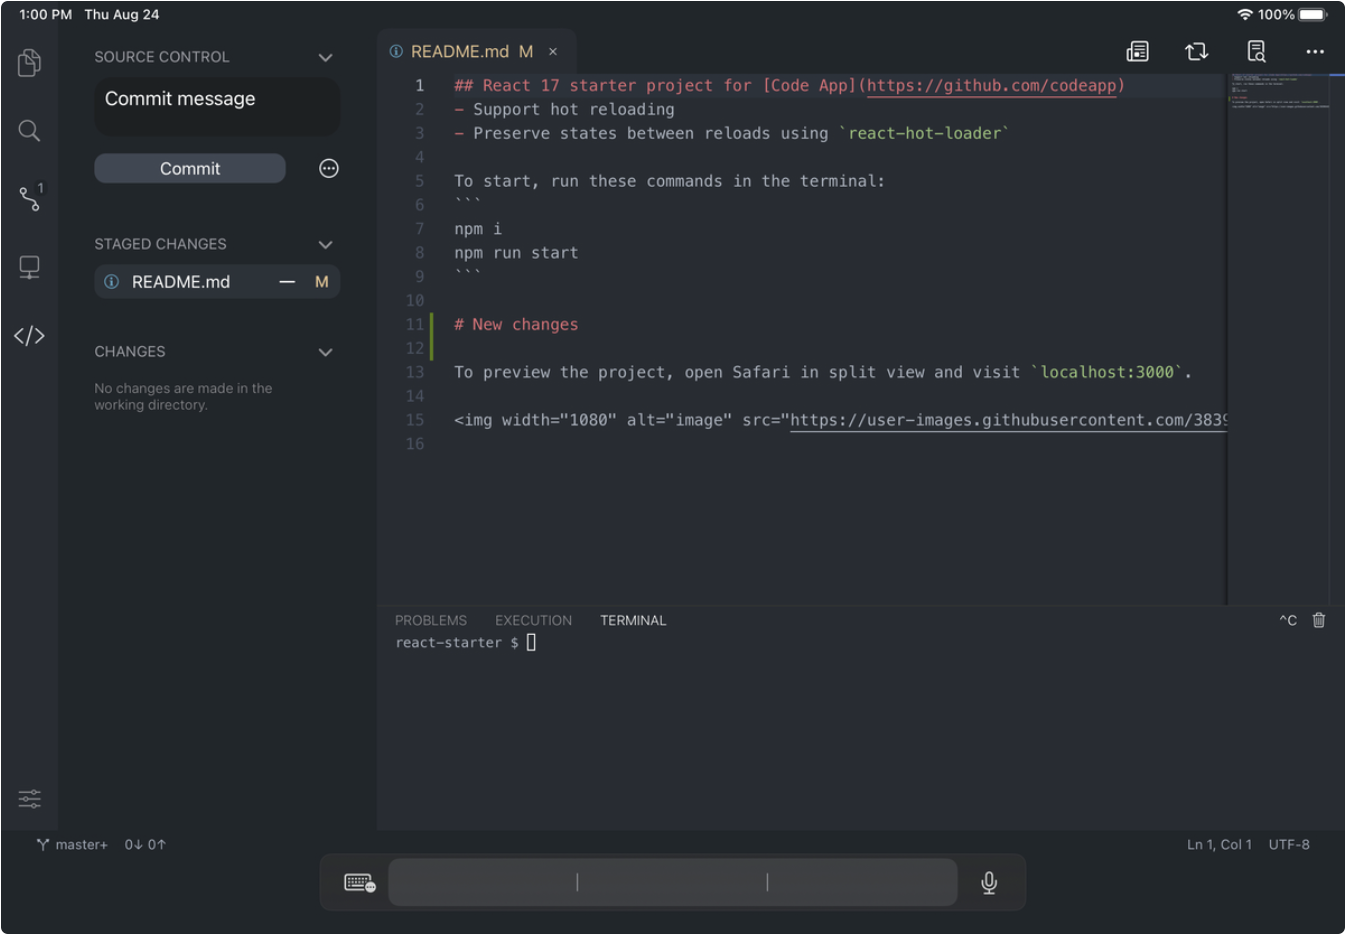Close the README.md editor tab
This screenshot has height=934, width=1345.
(553, 51)
